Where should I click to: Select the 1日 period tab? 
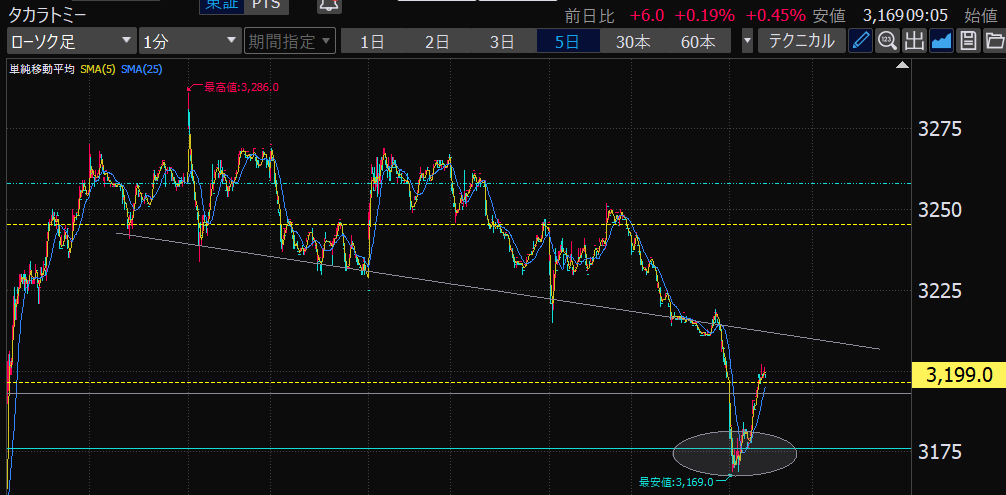[x=372, y=41]
